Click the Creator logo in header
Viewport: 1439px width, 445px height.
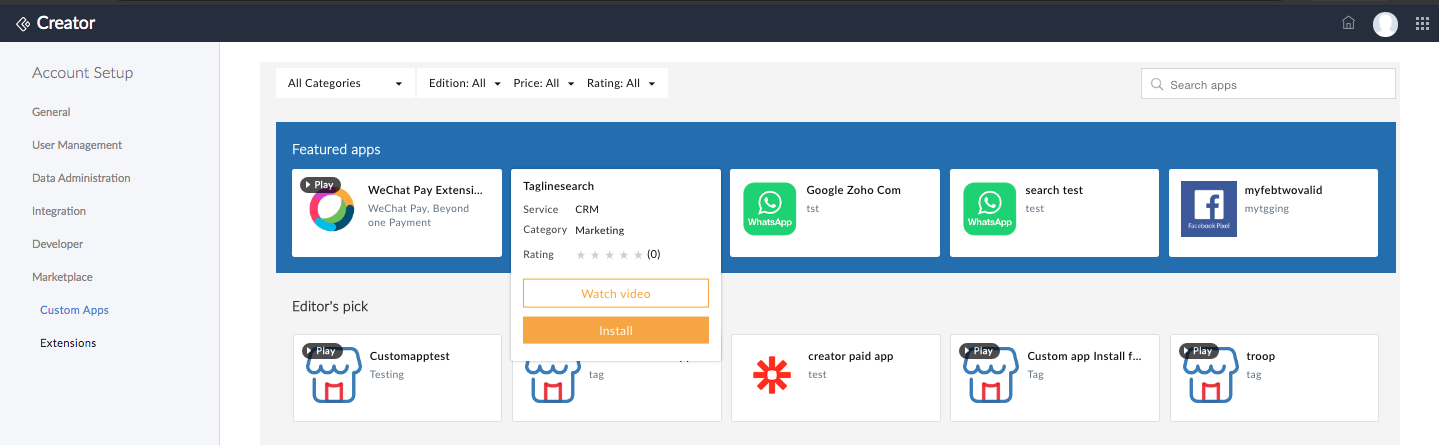pos(56,23)
